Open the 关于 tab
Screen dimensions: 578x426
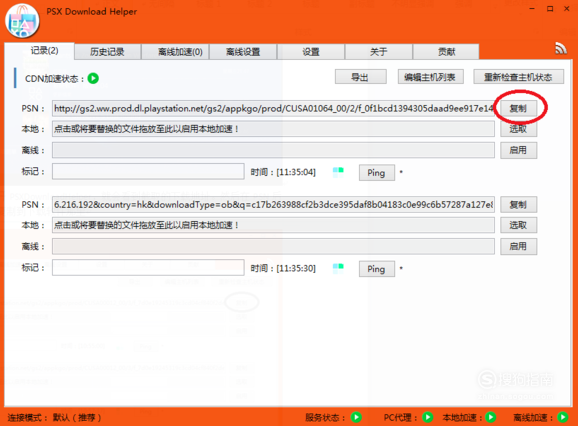tap(379, 52)
